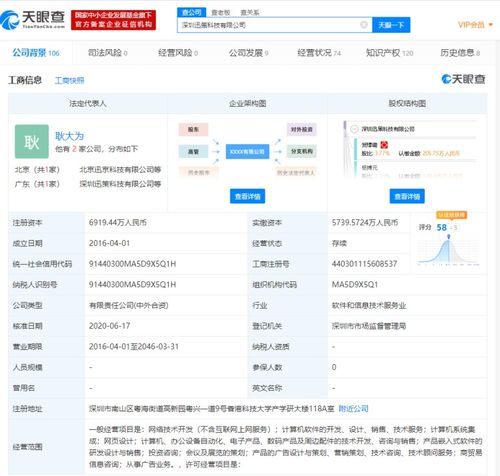The image size is (500, 476).
Task: Switch to the 经营风险 tab
Action: pyautogui.click(x=178, y=53)
